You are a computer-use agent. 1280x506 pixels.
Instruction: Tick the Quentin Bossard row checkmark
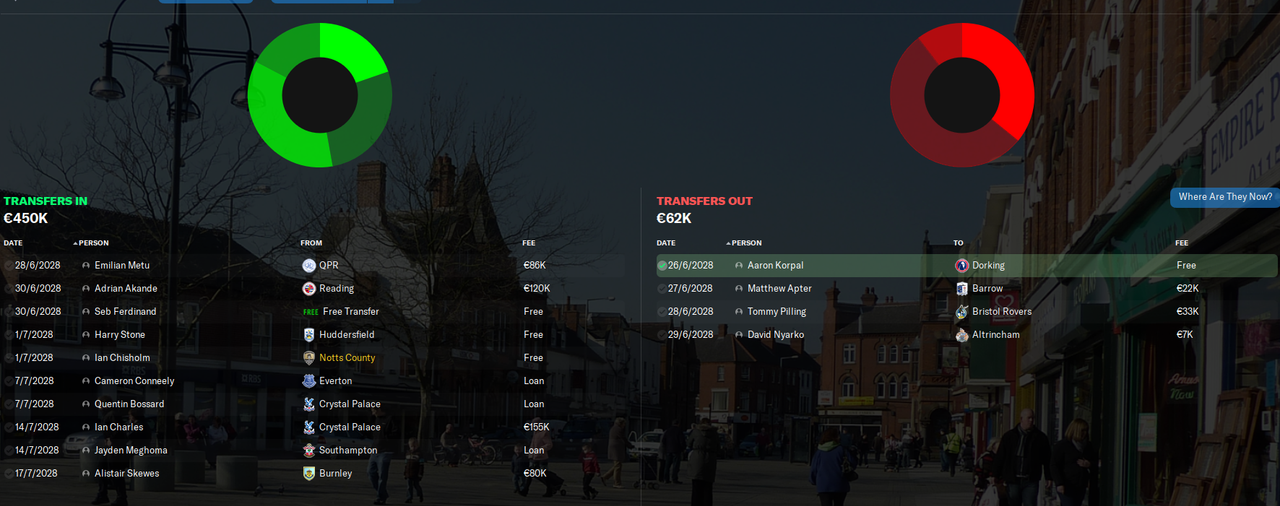[9, 404]
